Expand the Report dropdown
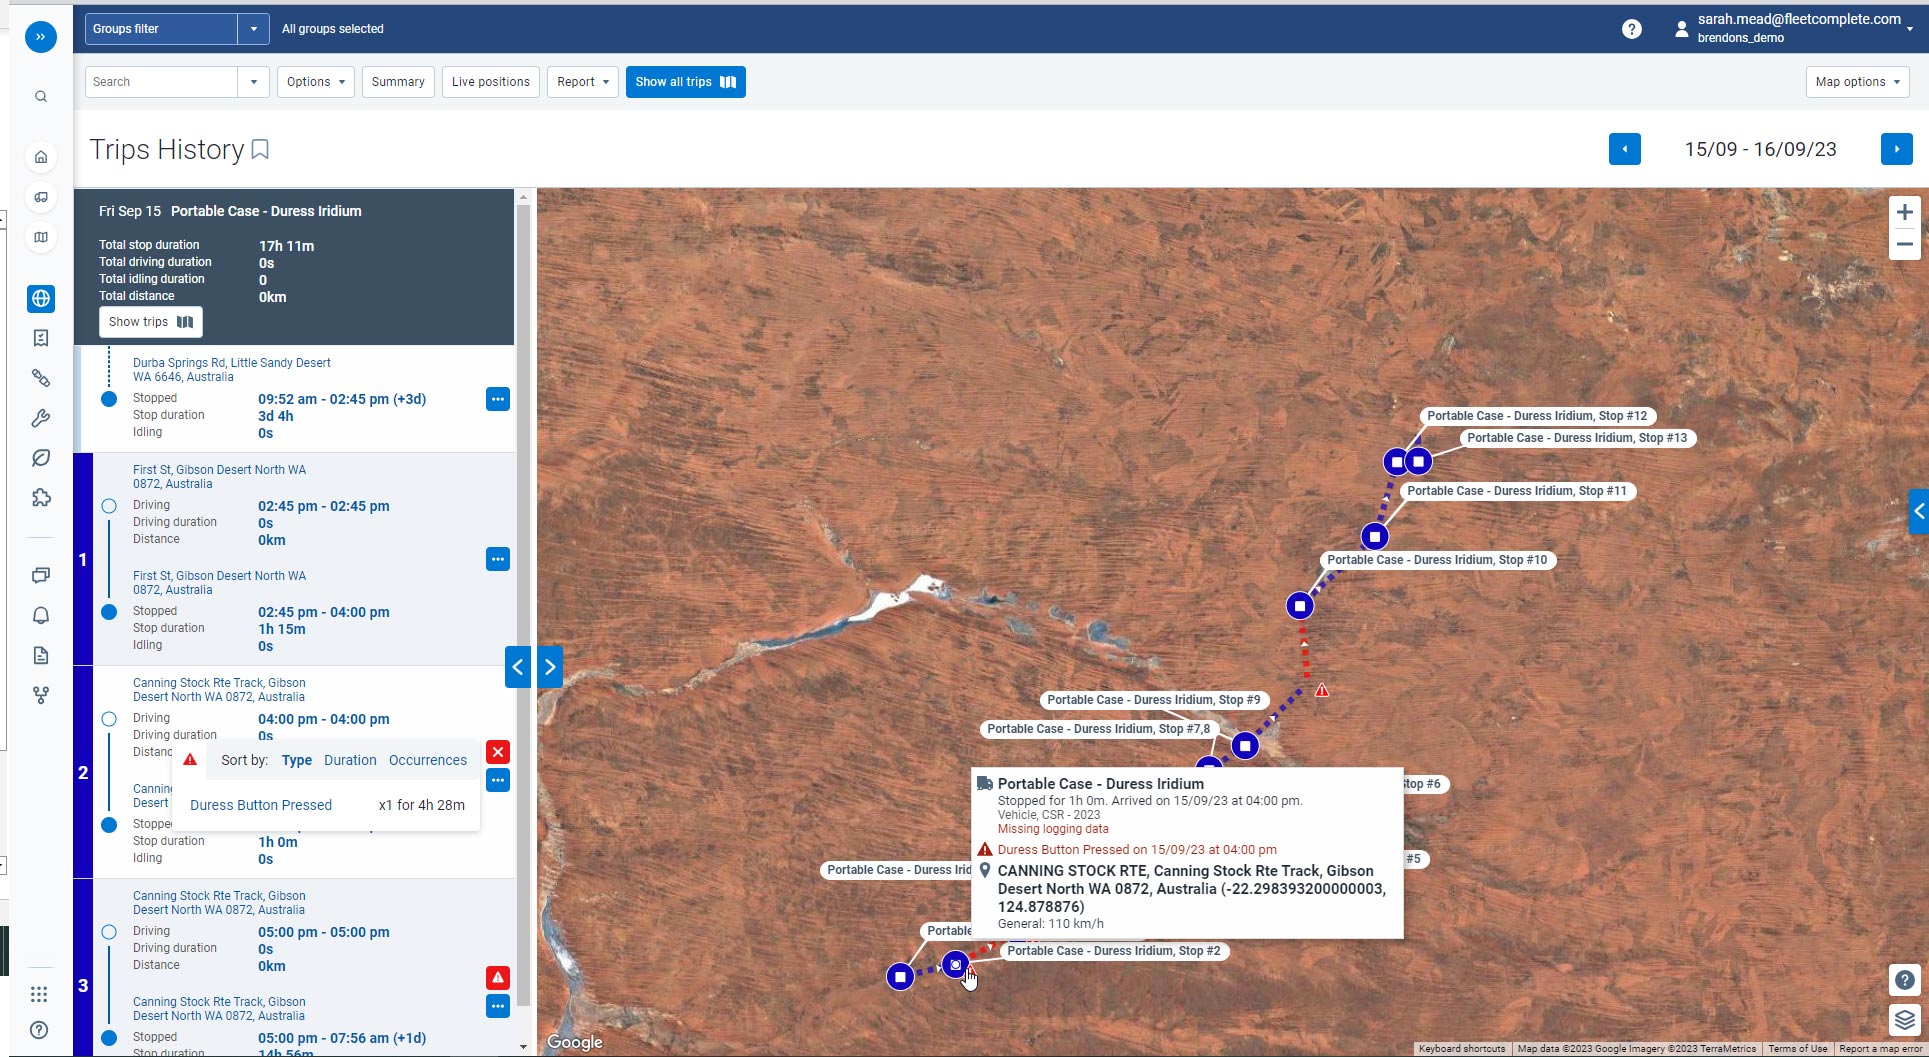The height and width of the screenshot is (1057, 1929). point(581,81)
